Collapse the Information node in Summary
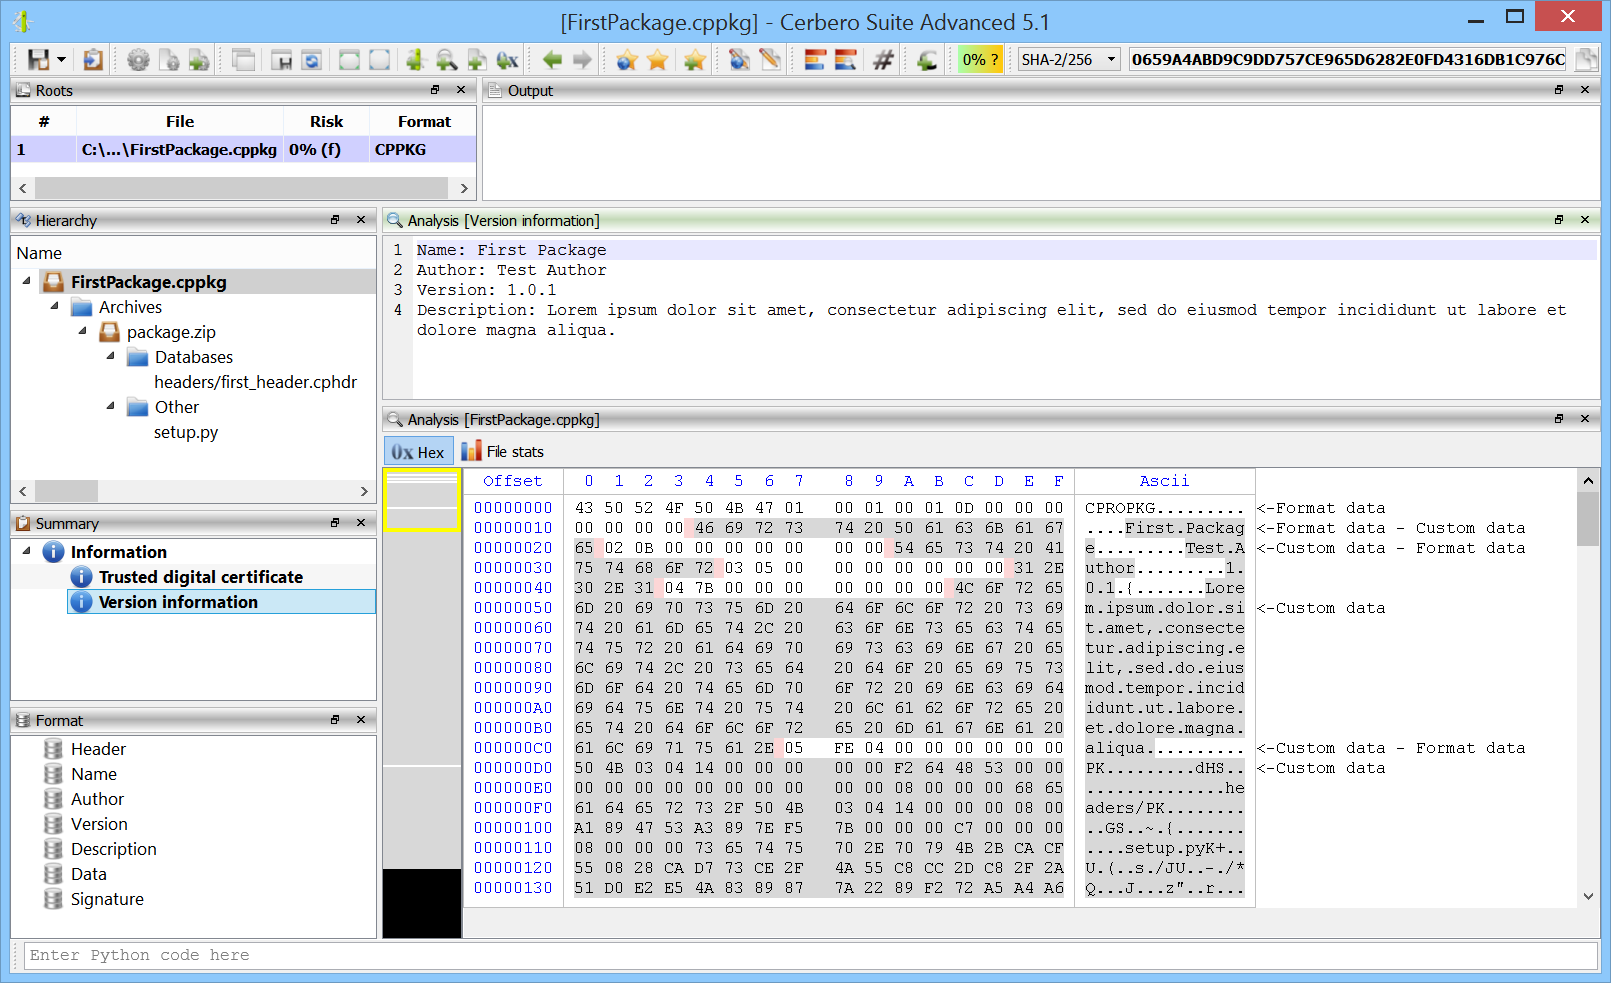Image resolution: width=1611 pixels, height=983 pixels. pos(27,551)
